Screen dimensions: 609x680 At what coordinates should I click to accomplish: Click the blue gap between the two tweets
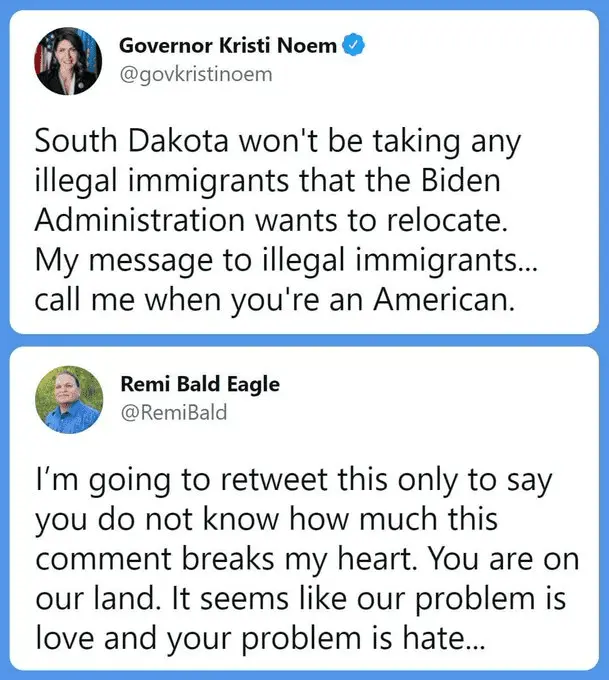coord(304,340)
